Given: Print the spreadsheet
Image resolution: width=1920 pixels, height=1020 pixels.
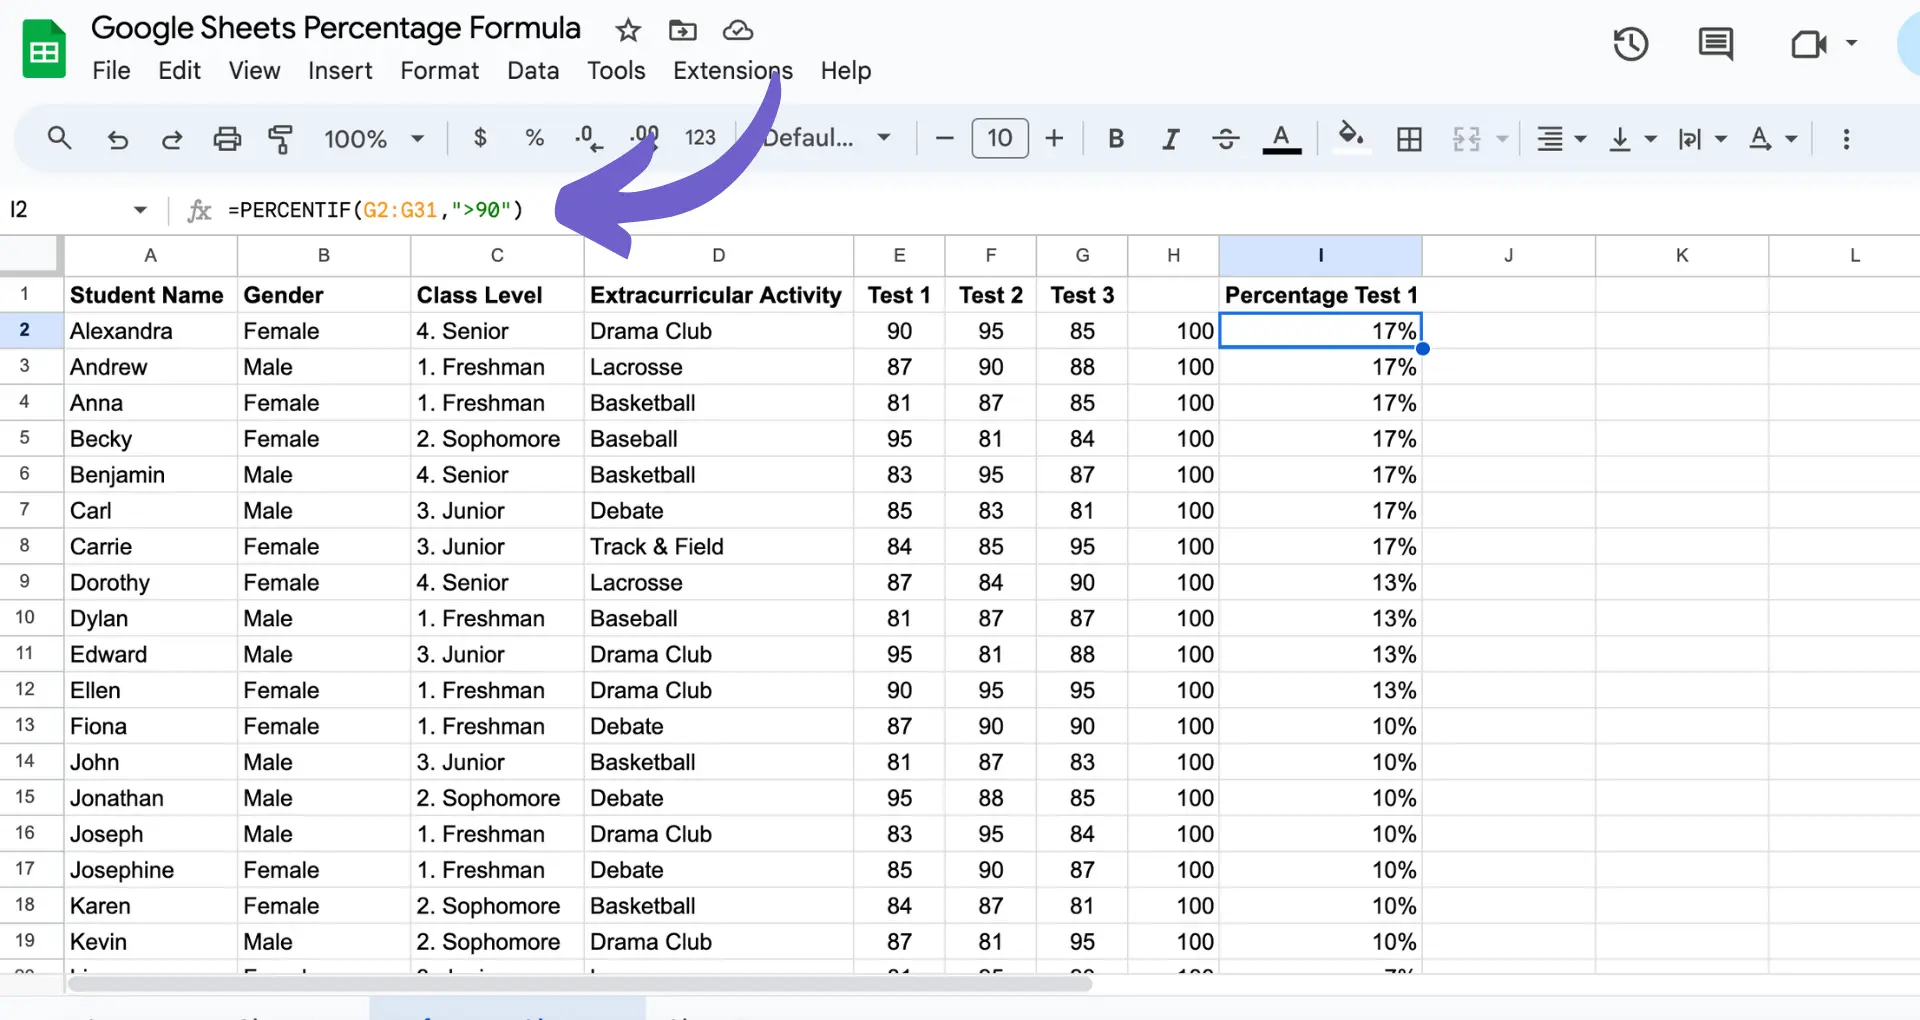Looking at the screenshot, I should coord(227,139).
